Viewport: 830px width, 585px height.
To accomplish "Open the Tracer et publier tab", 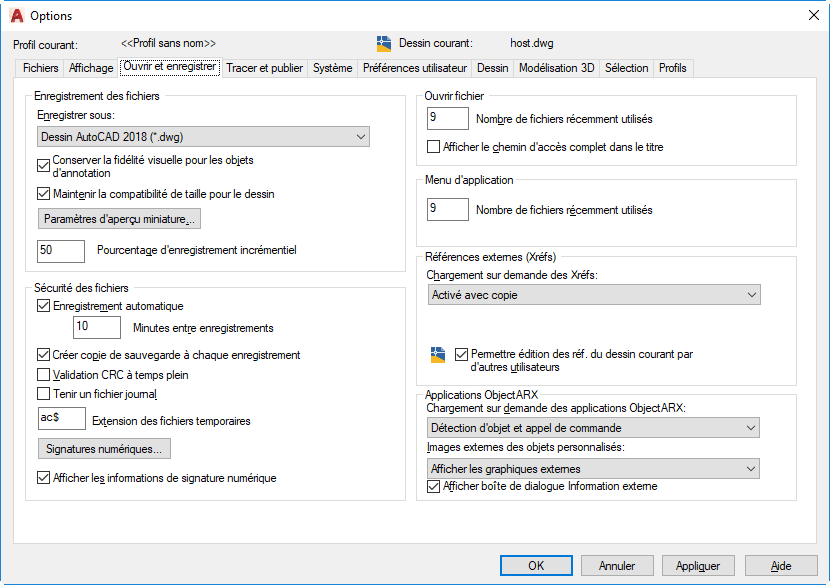I will pos(265,68).
